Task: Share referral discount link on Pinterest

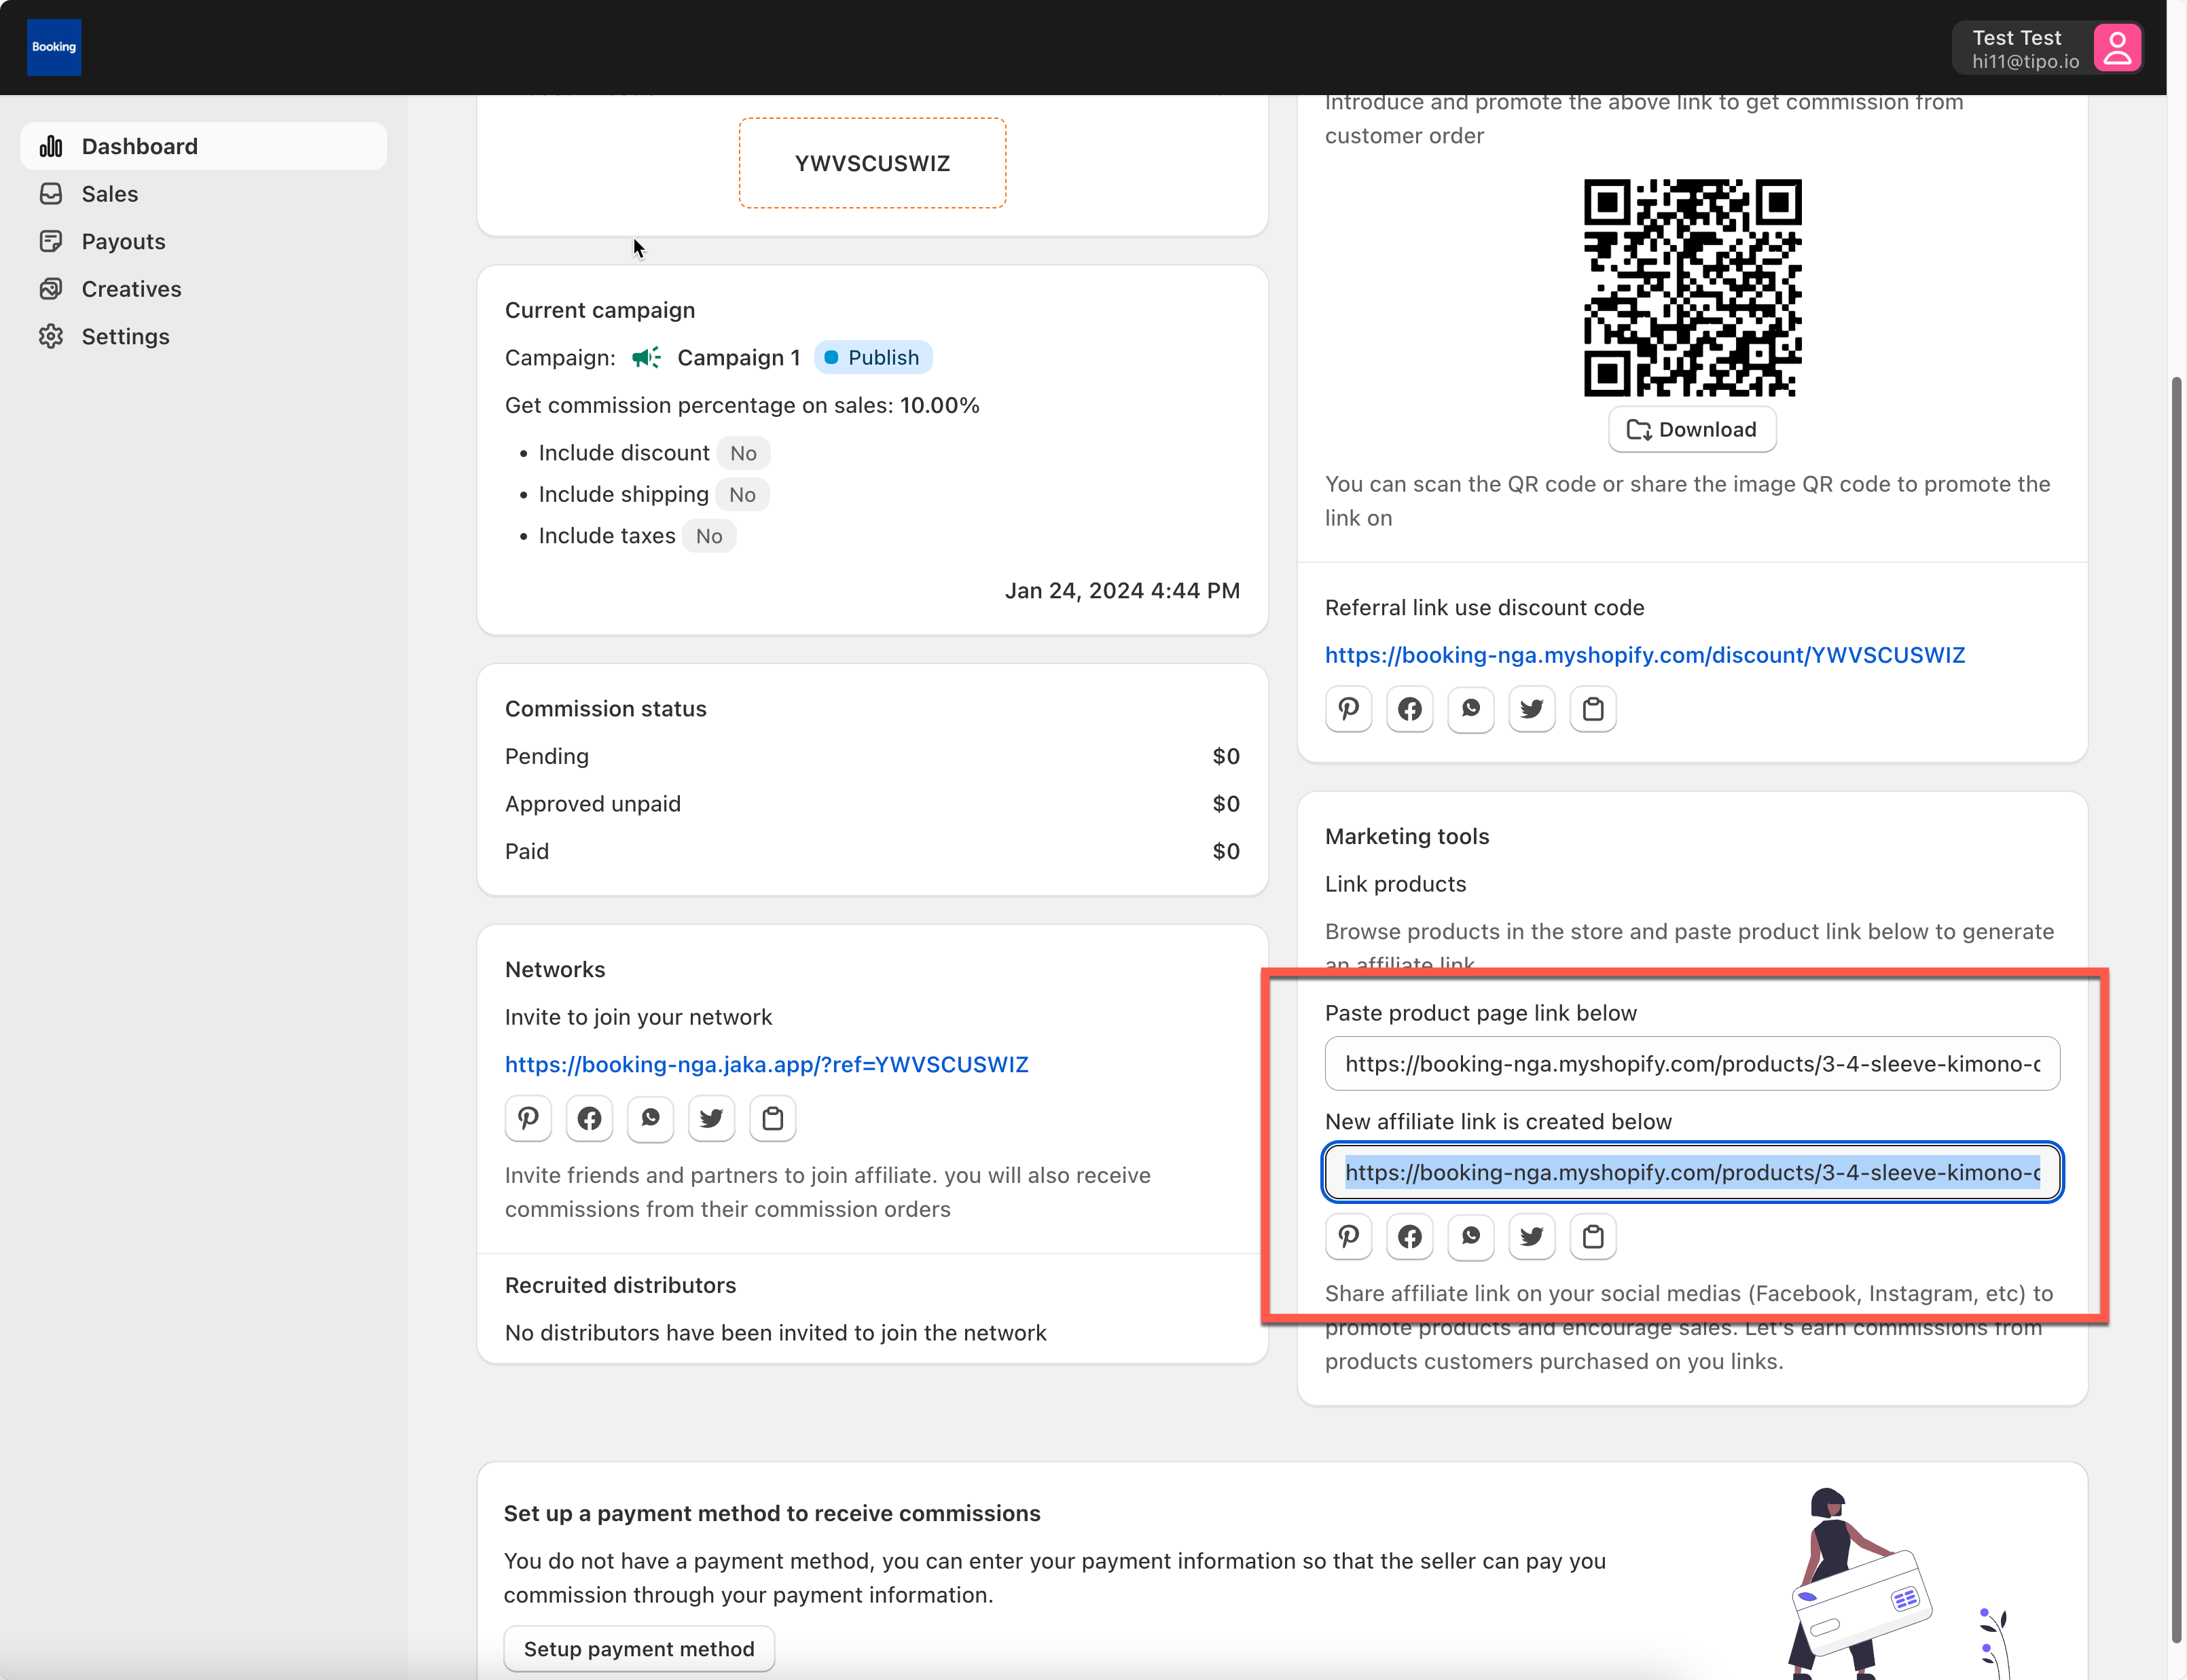Action: click(1348, 709)
